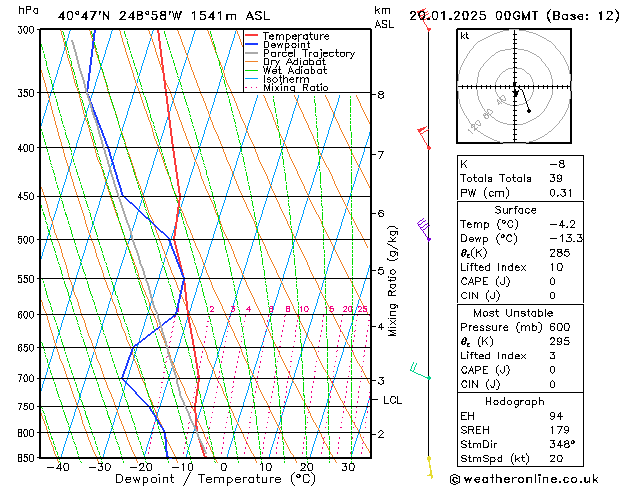
Task: Click the hodograph kt unit label
Action: pyautogui.click(x=465, y=36)
